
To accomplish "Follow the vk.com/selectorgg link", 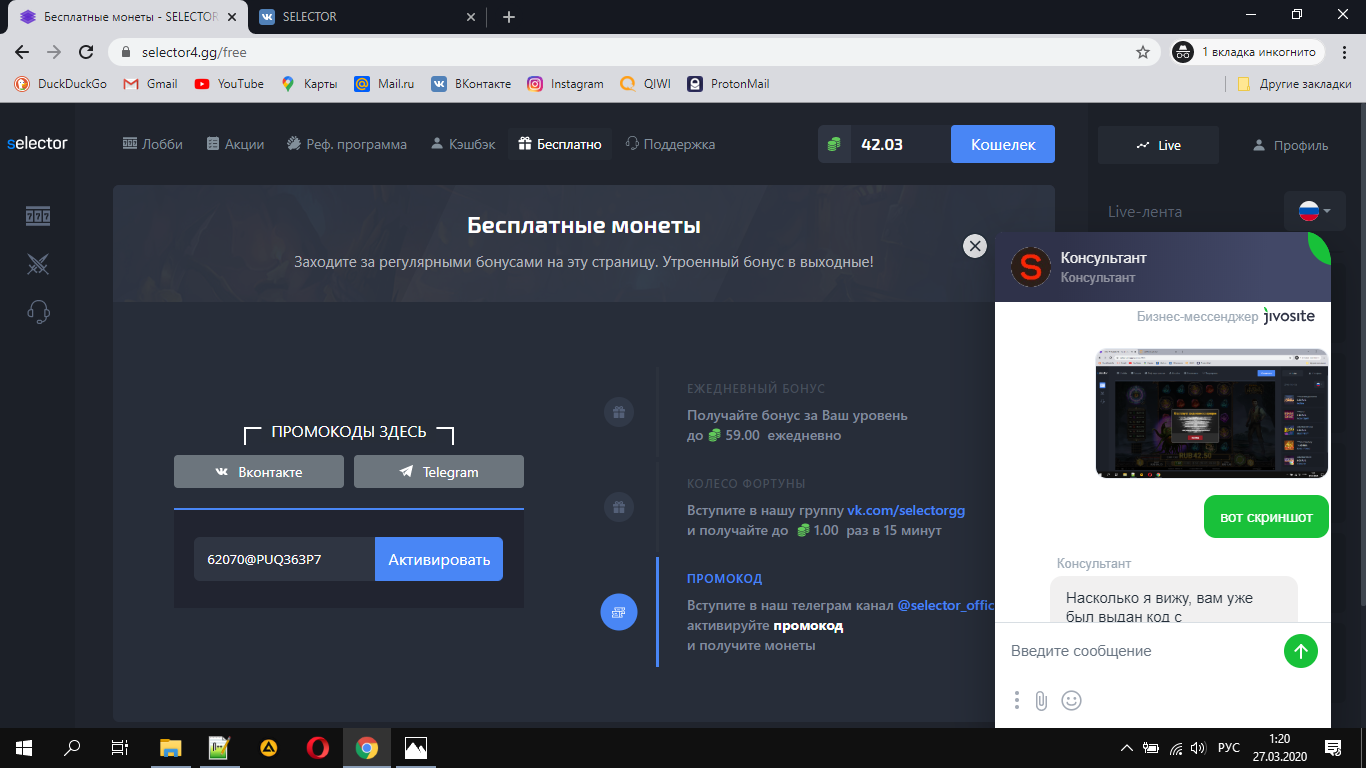I will (906, 510).
